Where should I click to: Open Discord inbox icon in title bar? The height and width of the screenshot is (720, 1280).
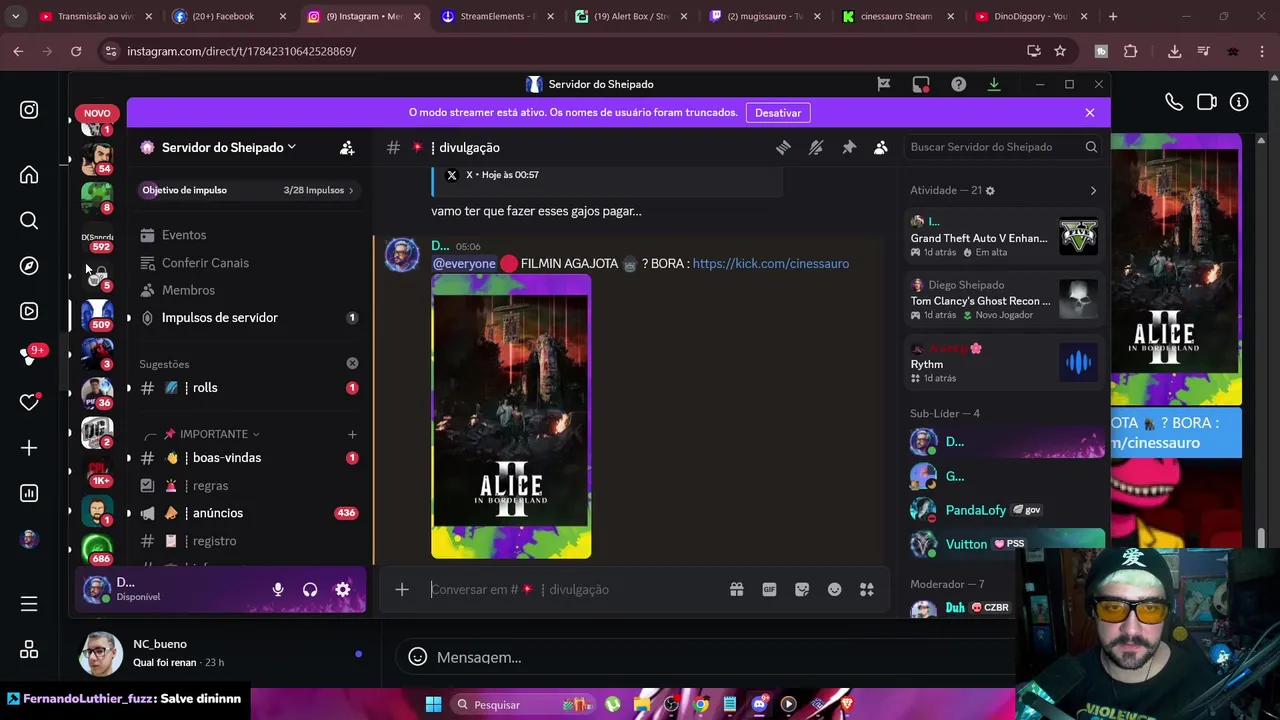point(921,84)
